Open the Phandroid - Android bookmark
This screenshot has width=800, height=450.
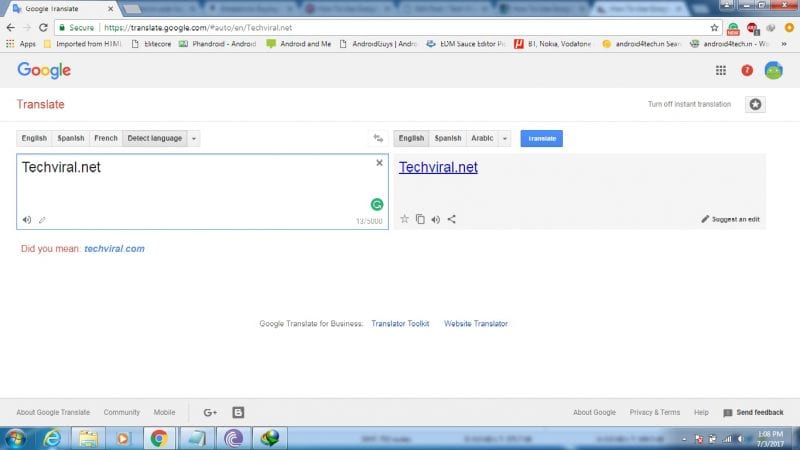point(217,44)
